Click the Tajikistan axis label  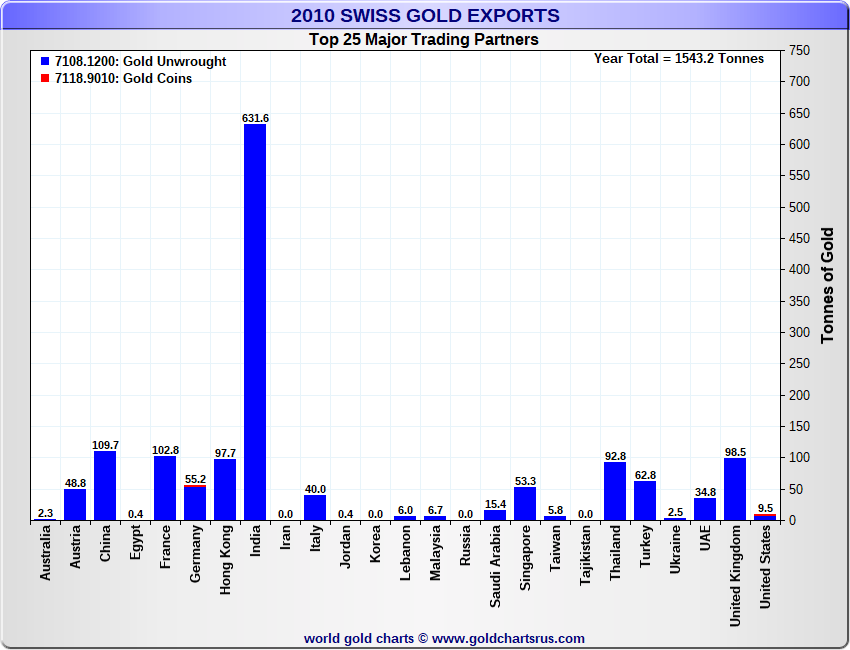pos(585,555)
